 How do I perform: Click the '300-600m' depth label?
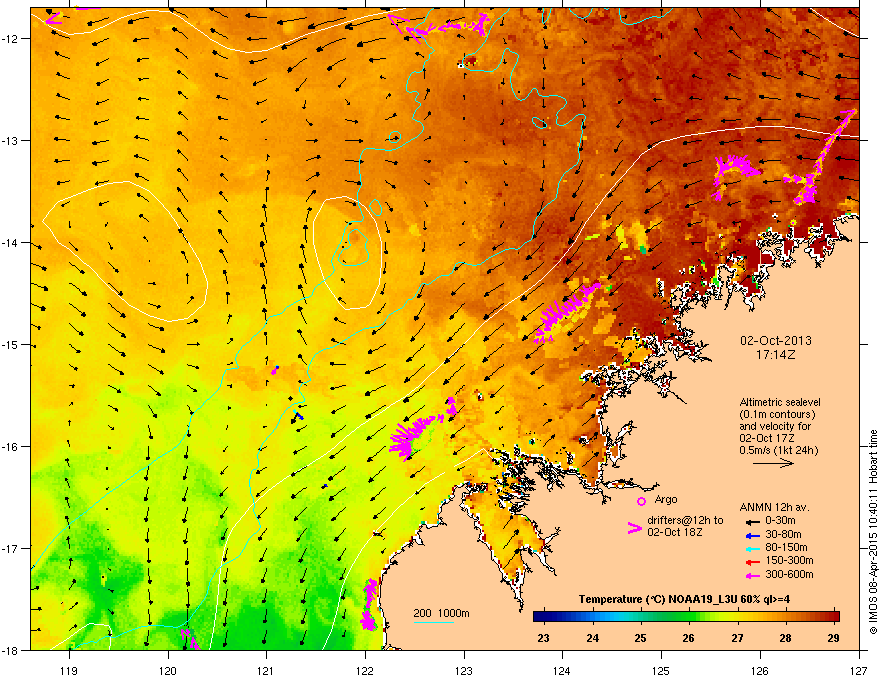(790, 574)
